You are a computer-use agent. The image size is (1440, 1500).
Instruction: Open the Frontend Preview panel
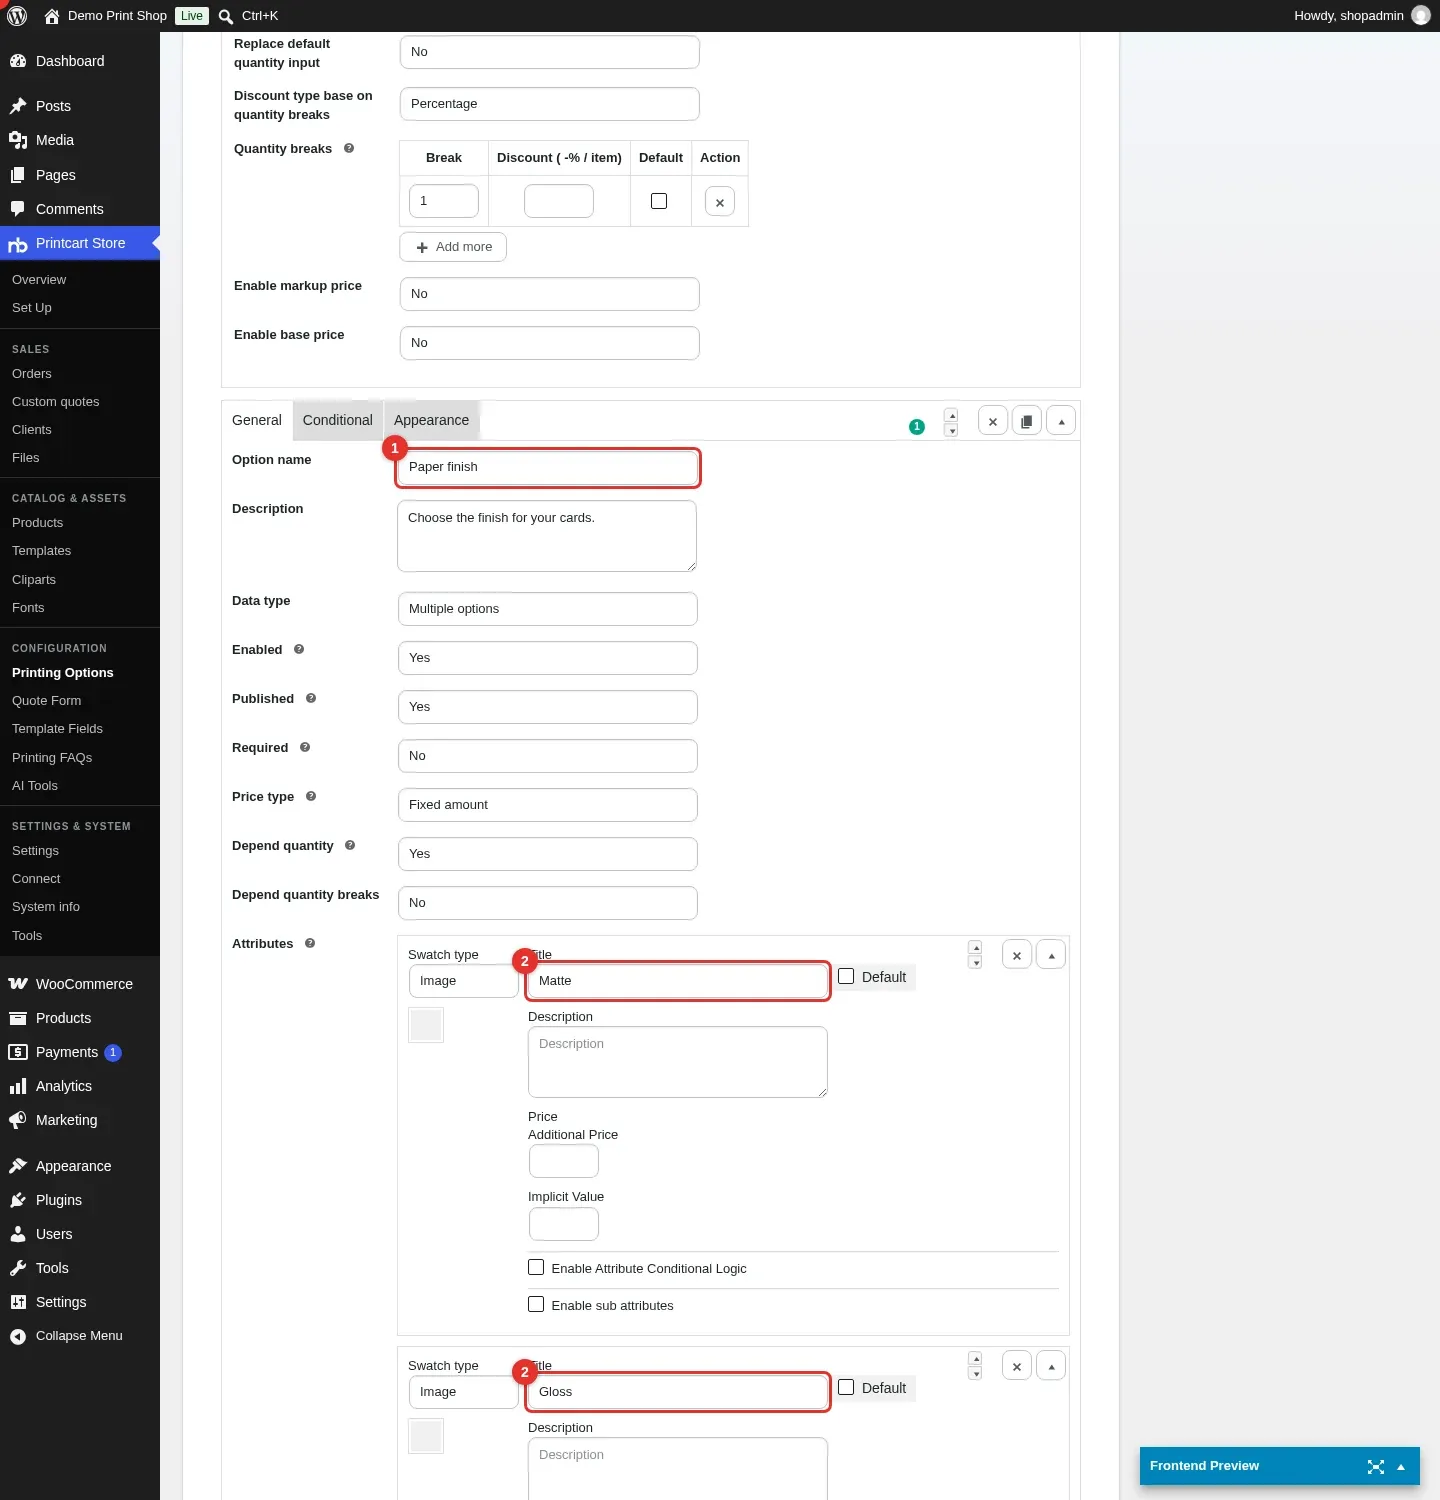(x=1280, y=1466)
